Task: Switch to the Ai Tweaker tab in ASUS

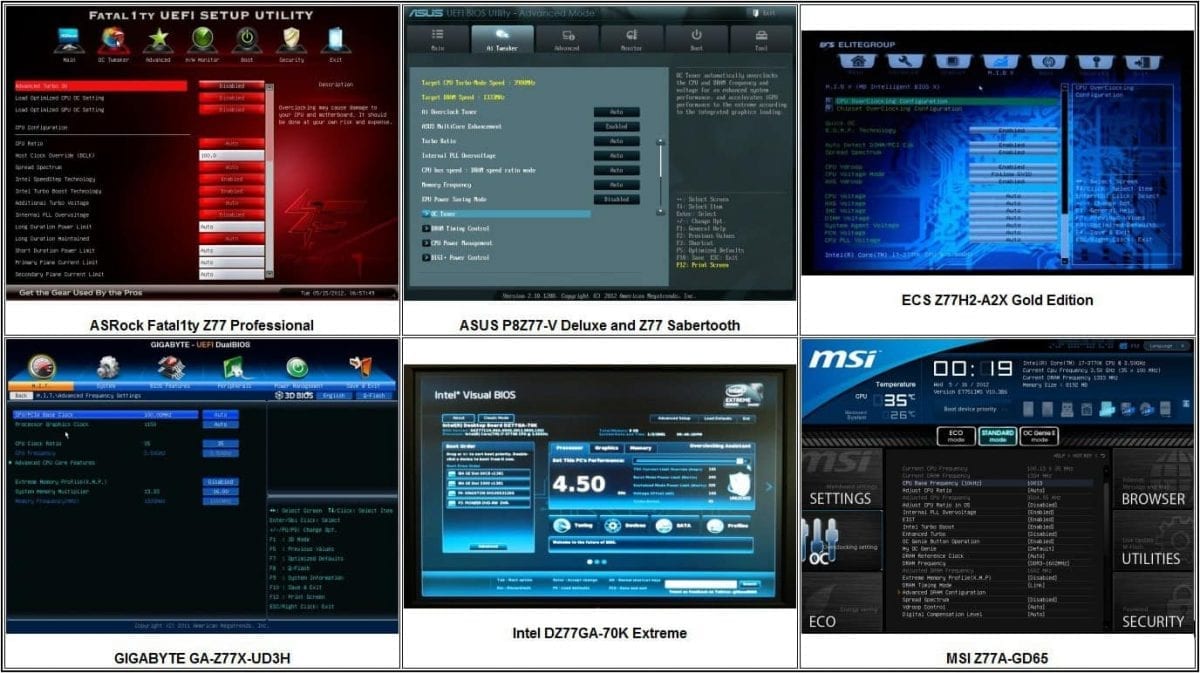Action: pyautogui.click(x=503, y=40)
